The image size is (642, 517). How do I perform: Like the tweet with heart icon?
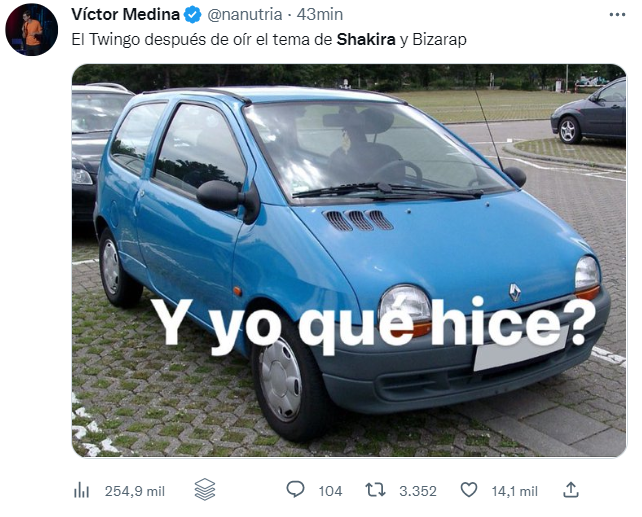point(469,490)
